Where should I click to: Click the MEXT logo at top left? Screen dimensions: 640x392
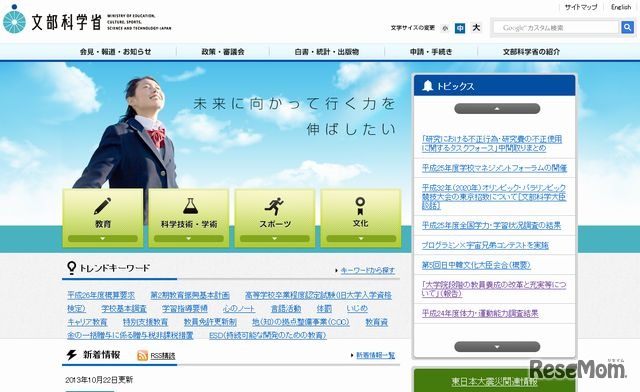pos(87,19)
